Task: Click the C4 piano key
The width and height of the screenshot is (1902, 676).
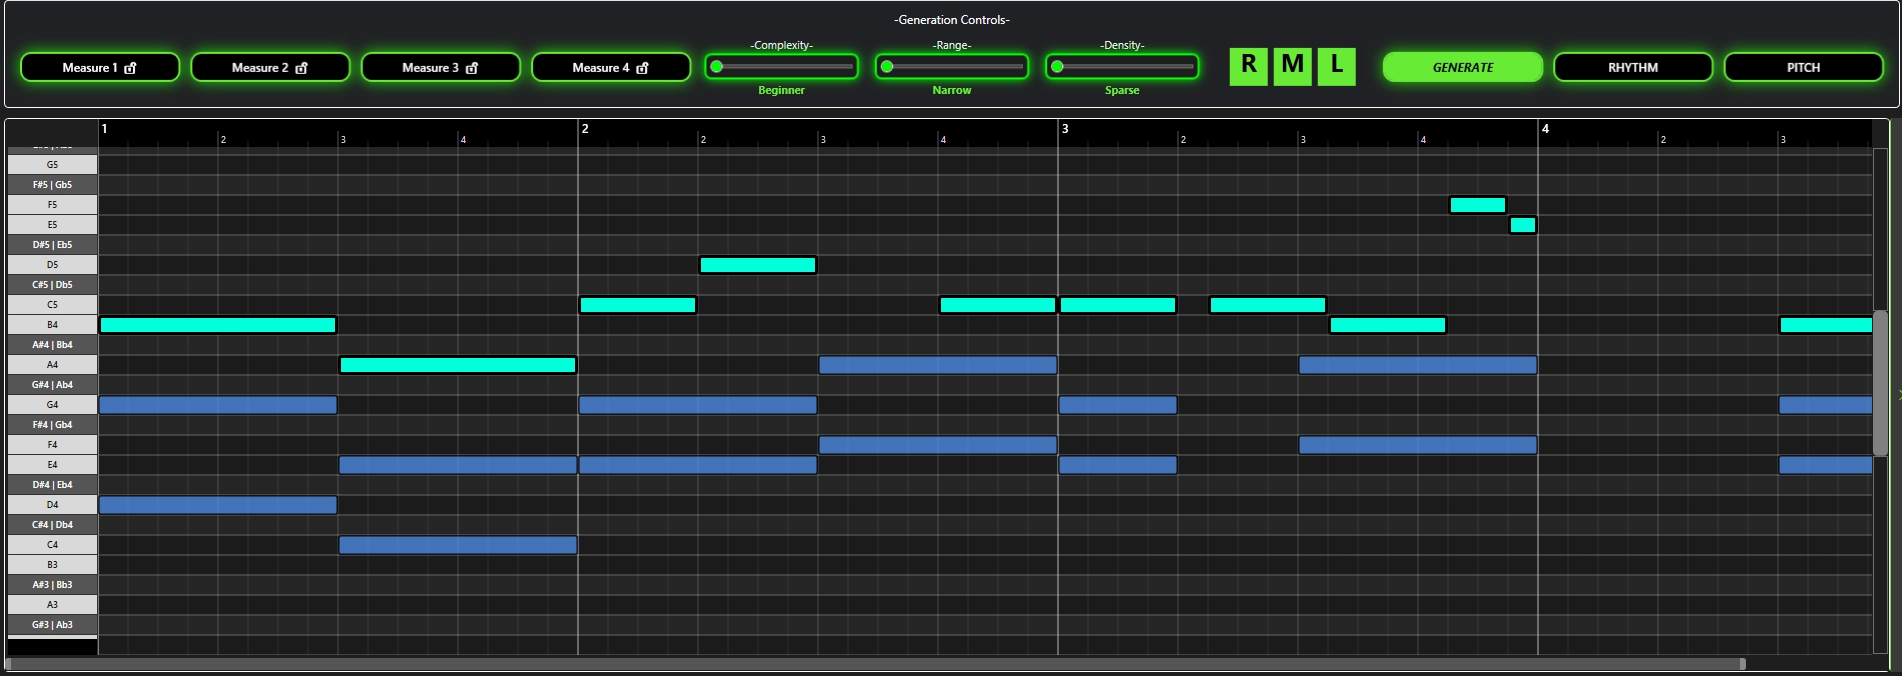Action: pos(52,544)
